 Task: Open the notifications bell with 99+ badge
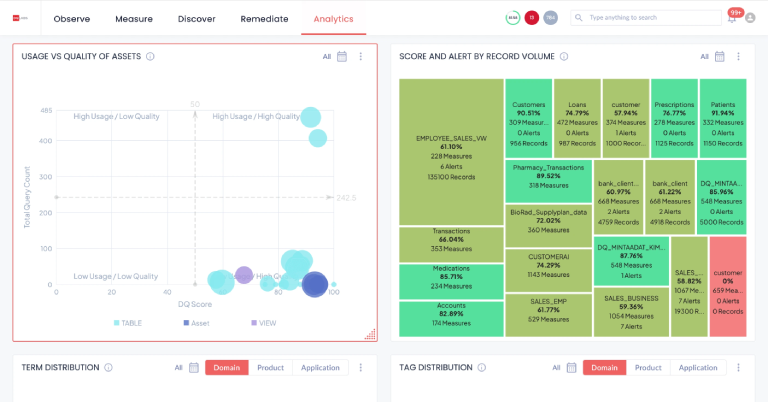pos(732,18)
